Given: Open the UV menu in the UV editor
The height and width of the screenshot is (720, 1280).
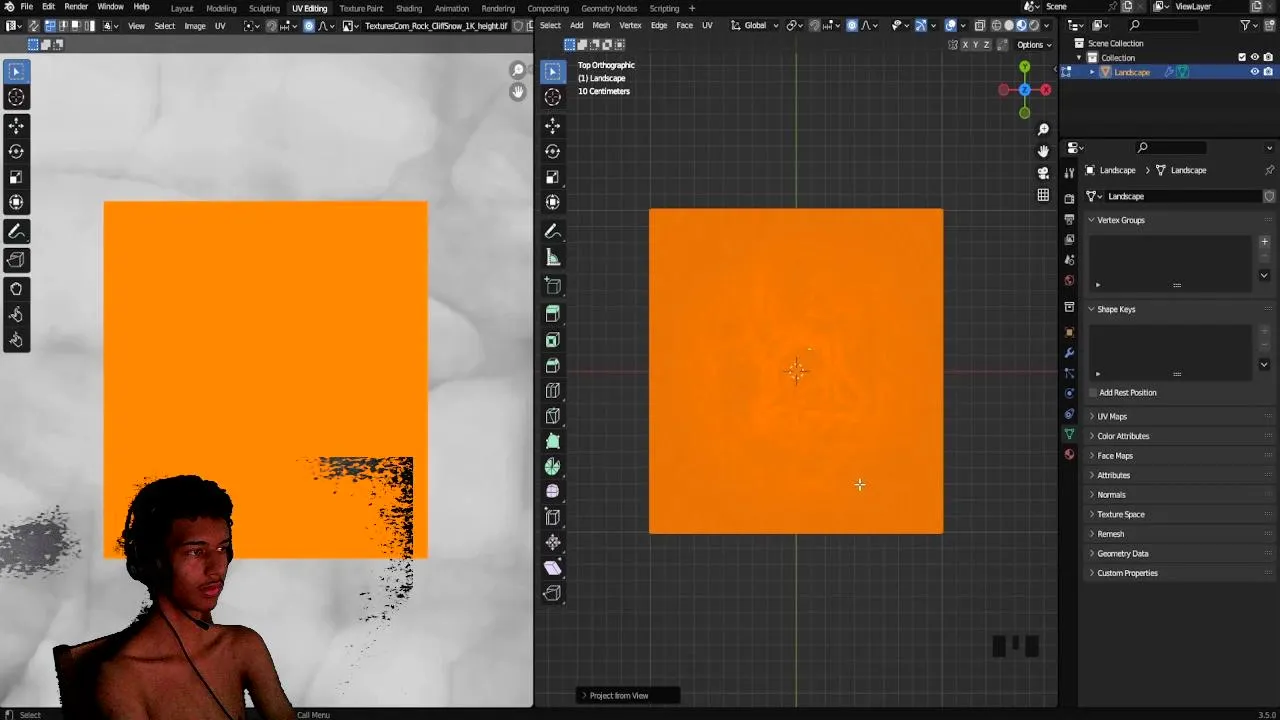Looking at the screenshot, I should coord(220,25).
